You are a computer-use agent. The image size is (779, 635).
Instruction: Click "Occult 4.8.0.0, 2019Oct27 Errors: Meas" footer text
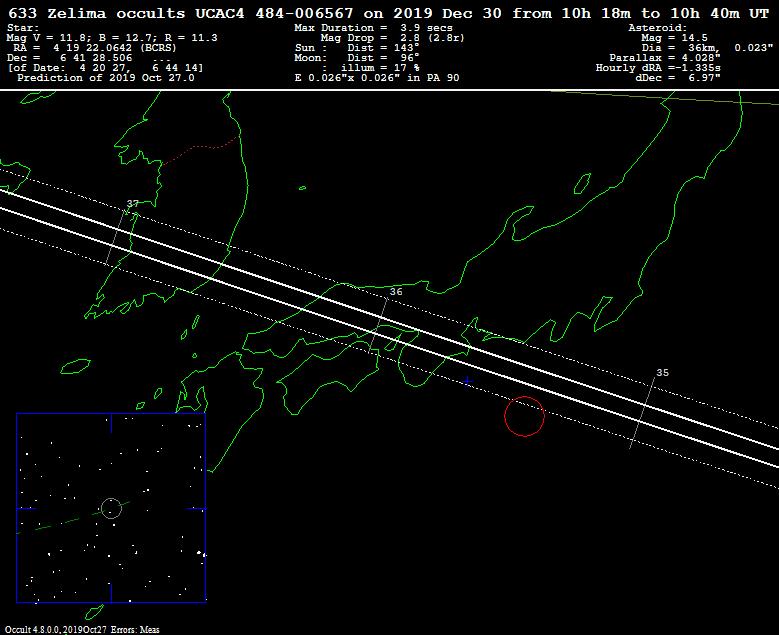pos(82,630)
